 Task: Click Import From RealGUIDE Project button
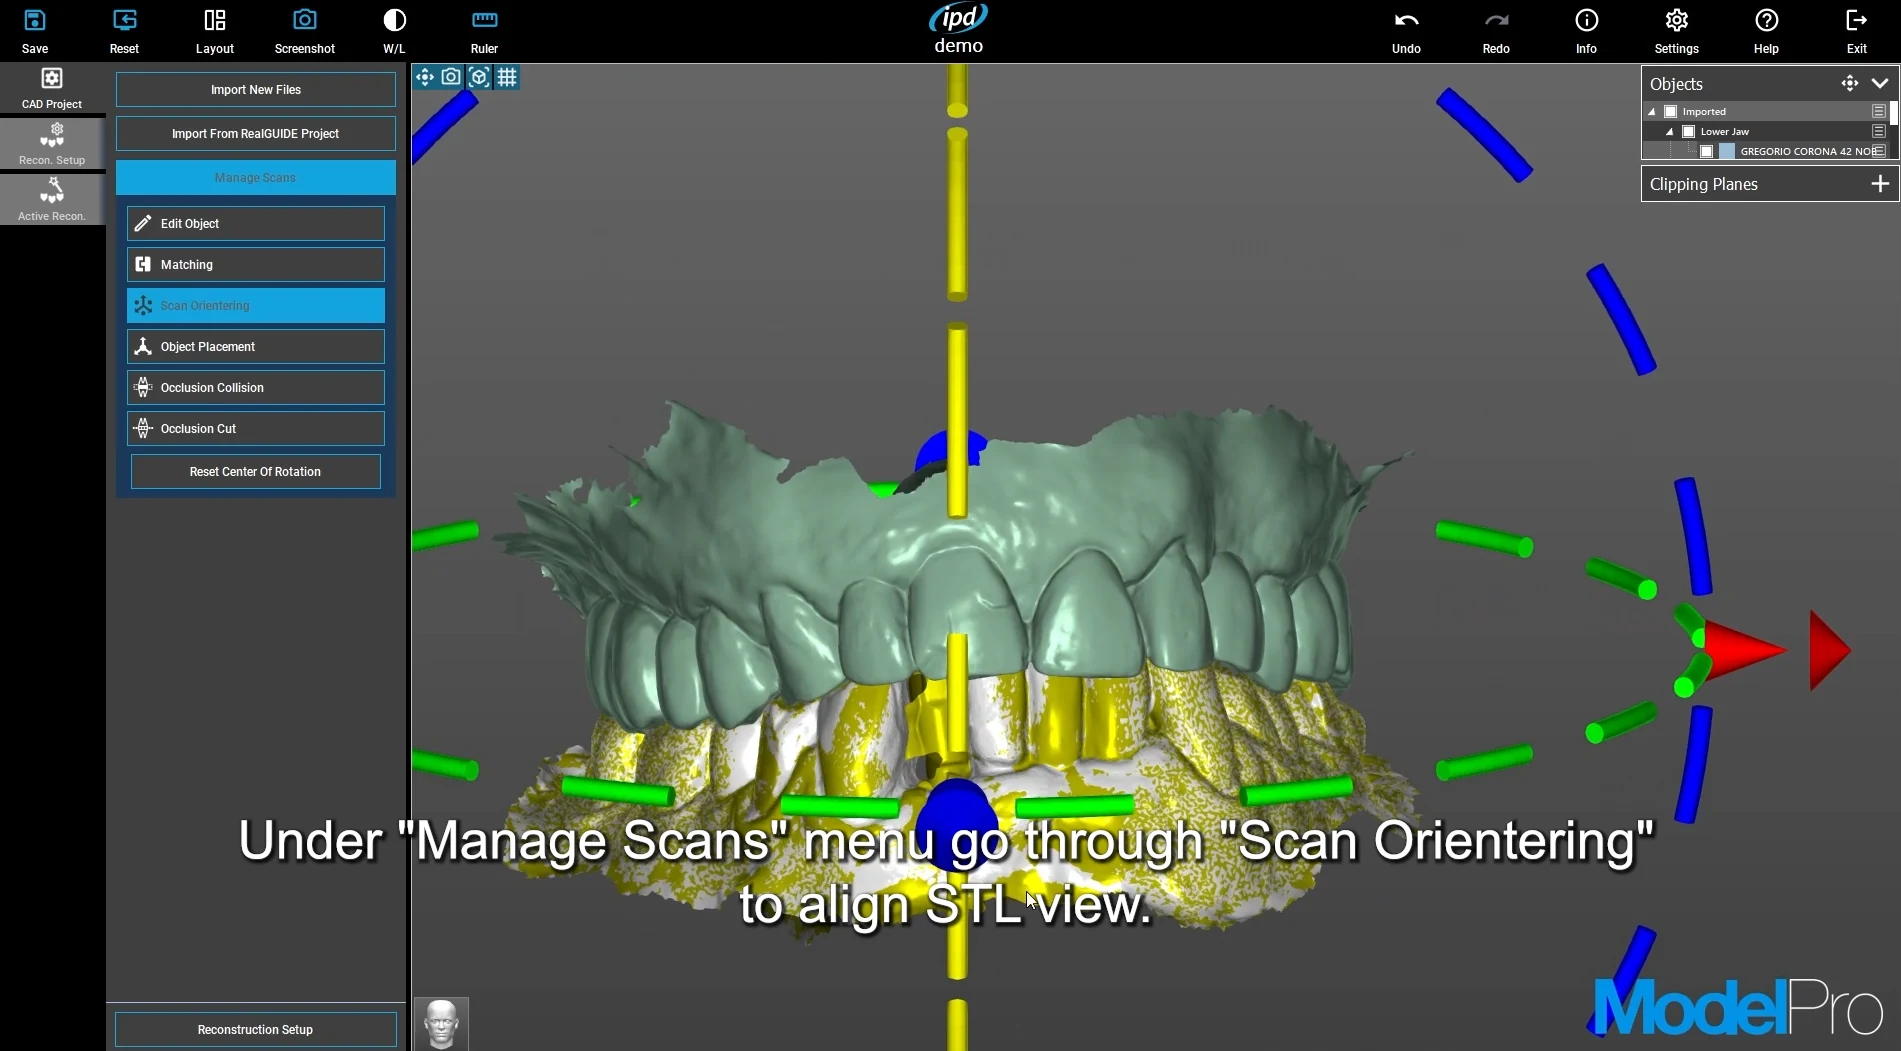[256, 133]
